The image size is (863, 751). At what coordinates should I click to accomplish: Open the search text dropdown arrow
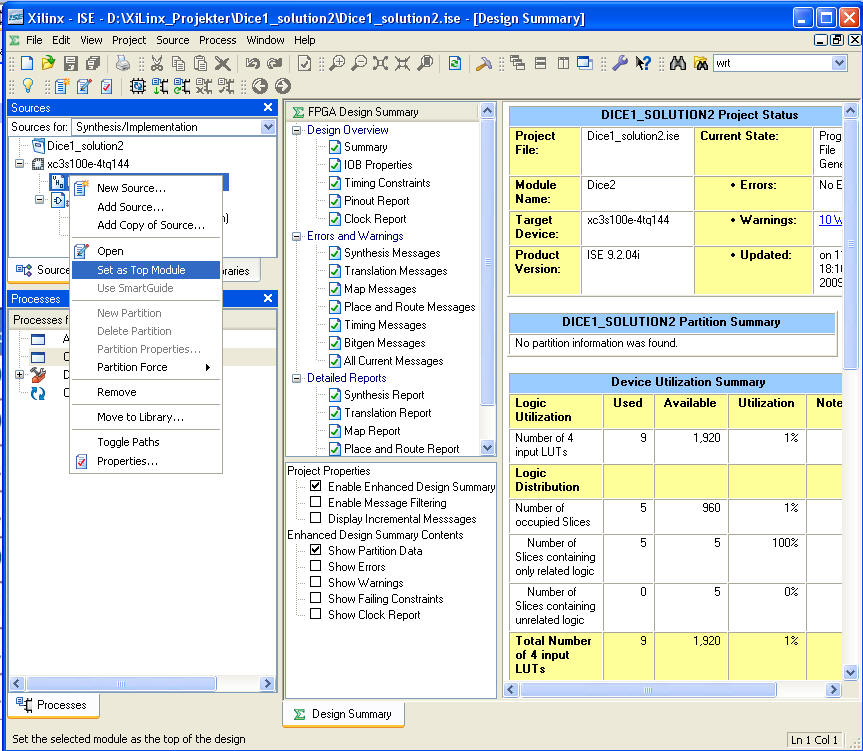coord(839,63)
